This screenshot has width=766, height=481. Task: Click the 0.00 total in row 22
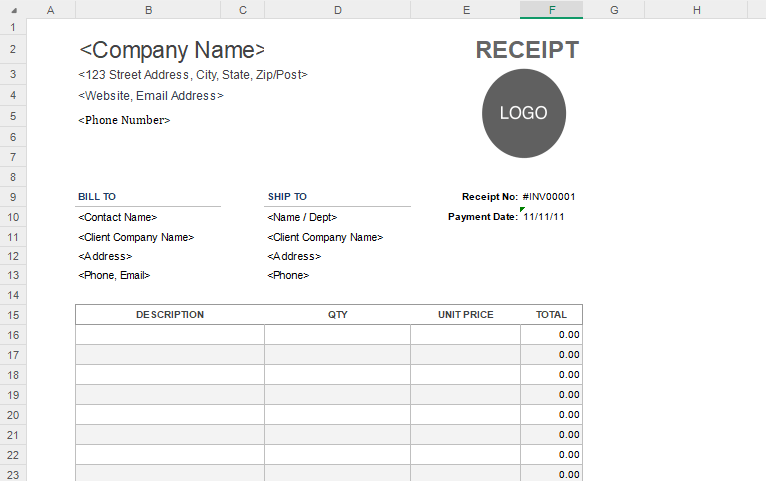point(569,455)
